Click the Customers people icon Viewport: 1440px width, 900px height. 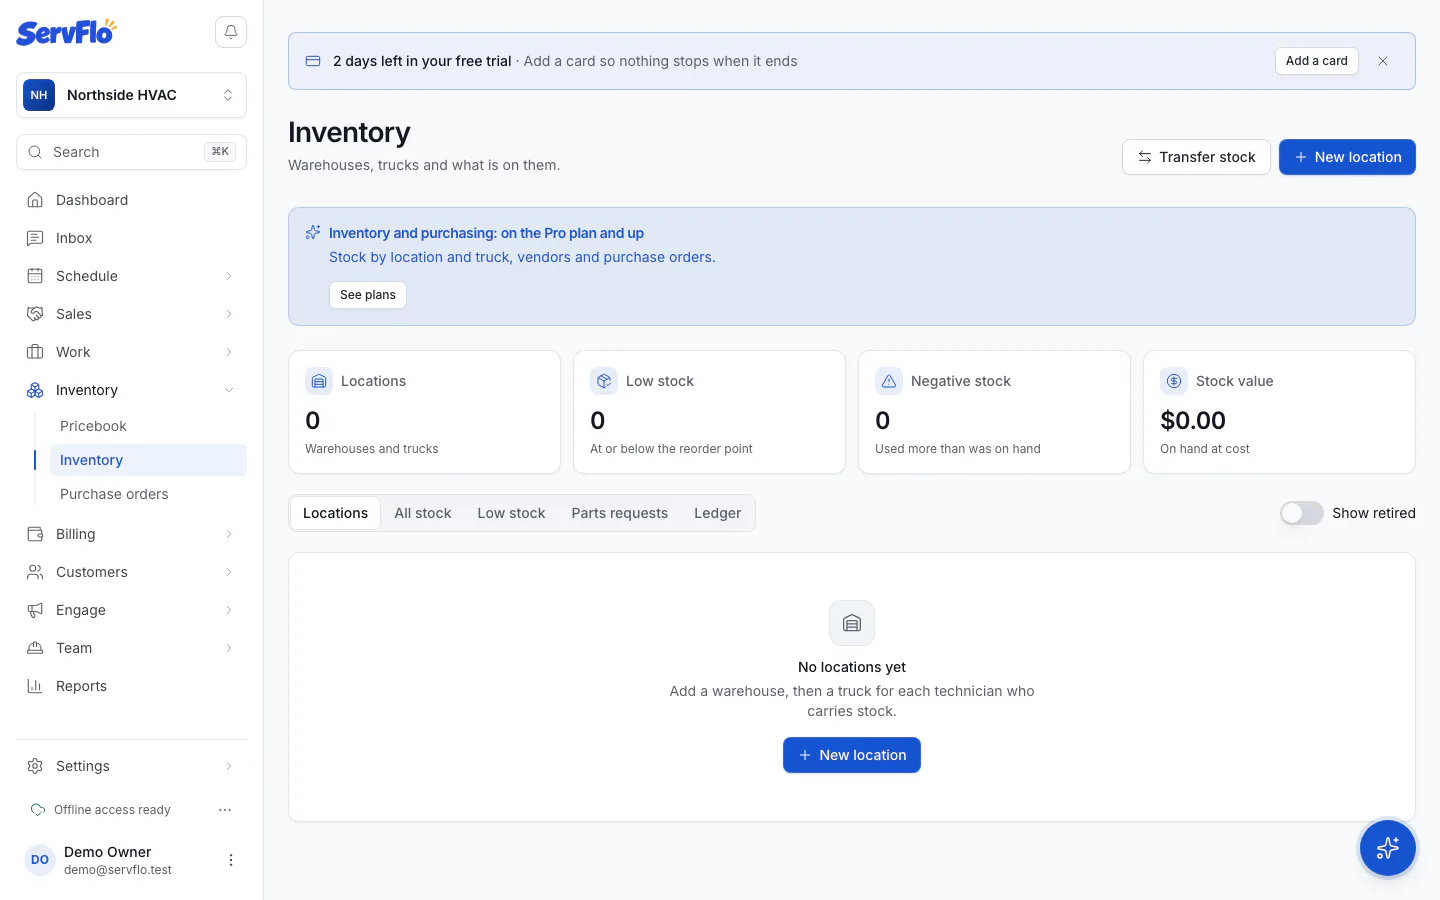tap(35, 572)
